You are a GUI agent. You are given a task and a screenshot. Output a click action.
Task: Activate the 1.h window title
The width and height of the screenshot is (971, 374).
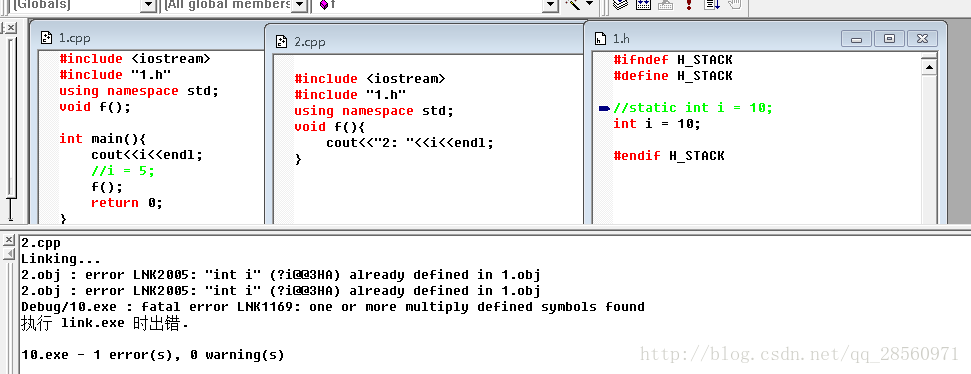[x=621, y=38]
